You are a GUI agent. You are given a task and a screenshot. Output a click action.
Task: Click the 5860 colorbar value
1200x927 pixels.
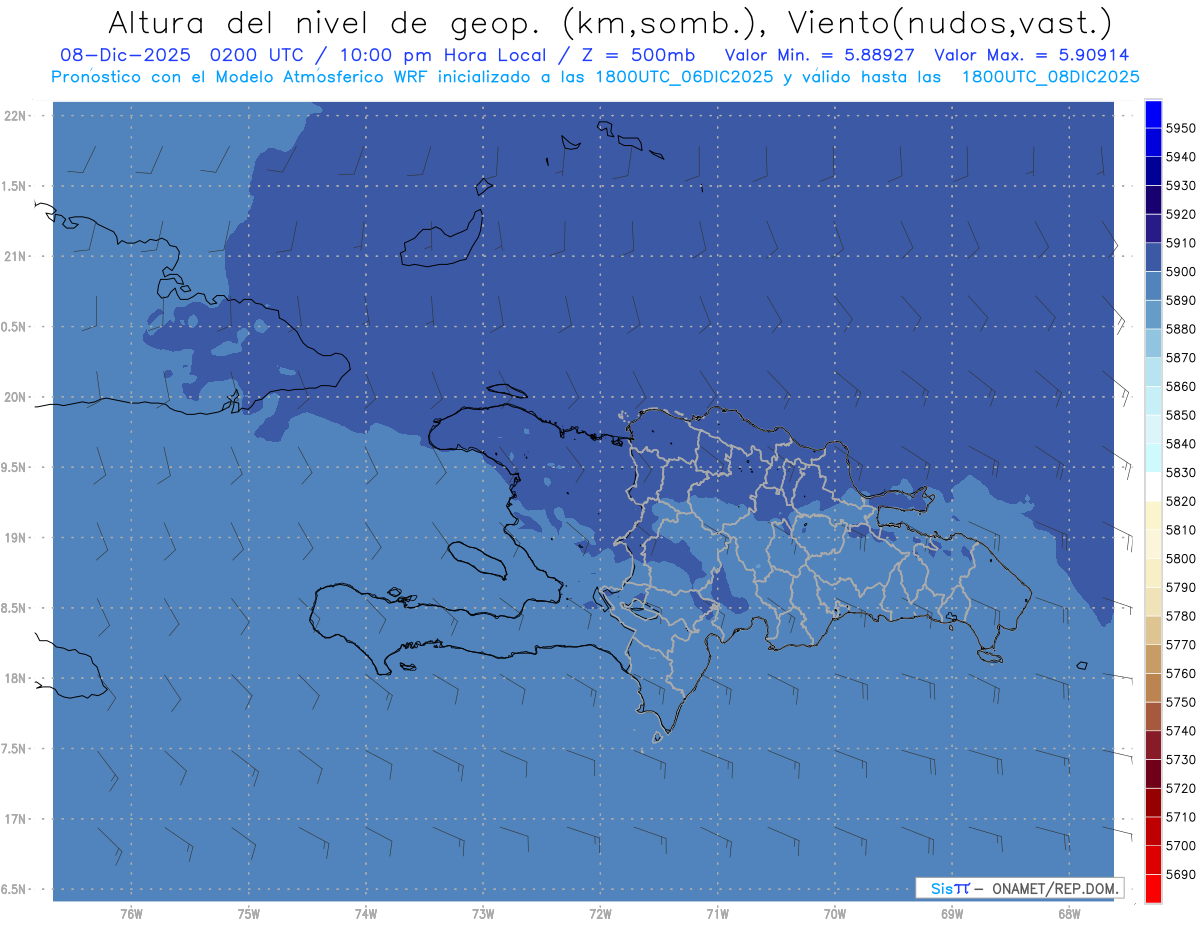coord(1181,387)
